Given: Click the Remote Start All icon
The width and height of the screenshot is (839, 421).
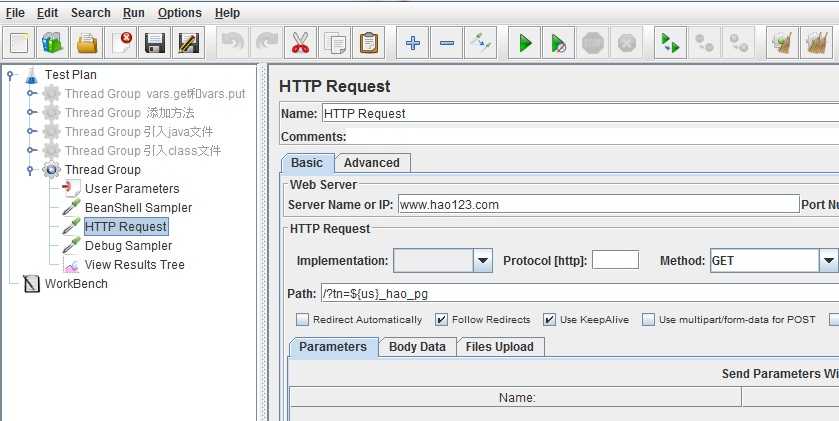Looking at the screenshot, I should click(x=670, y=43).
